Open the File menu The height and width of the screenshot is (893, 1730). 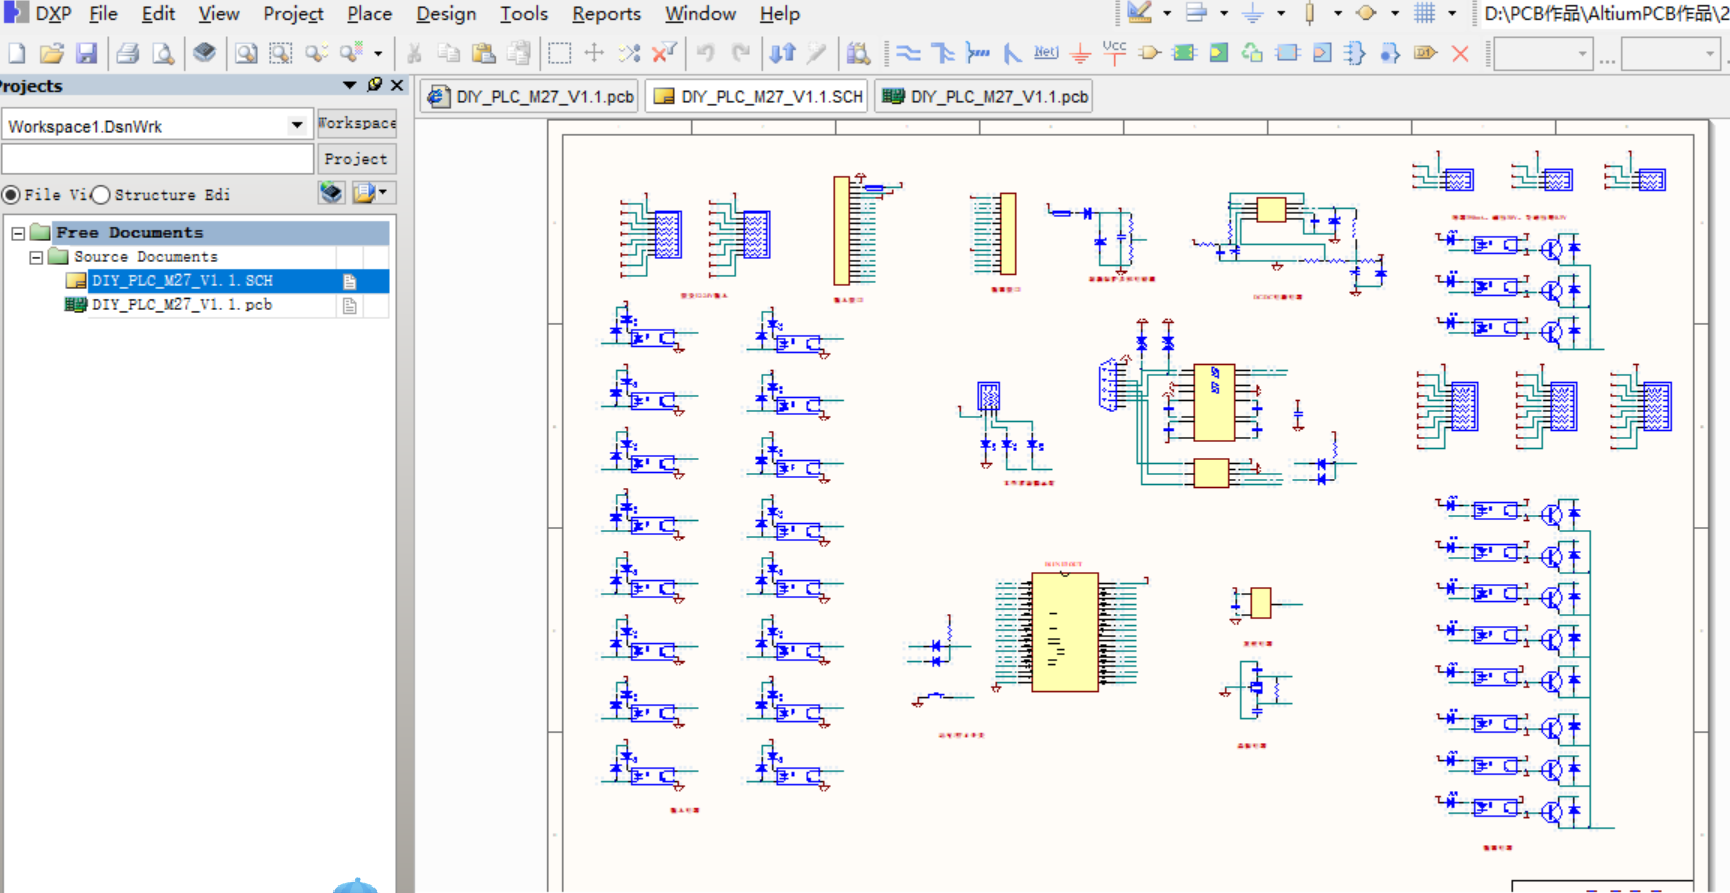(x=103, y=14)
